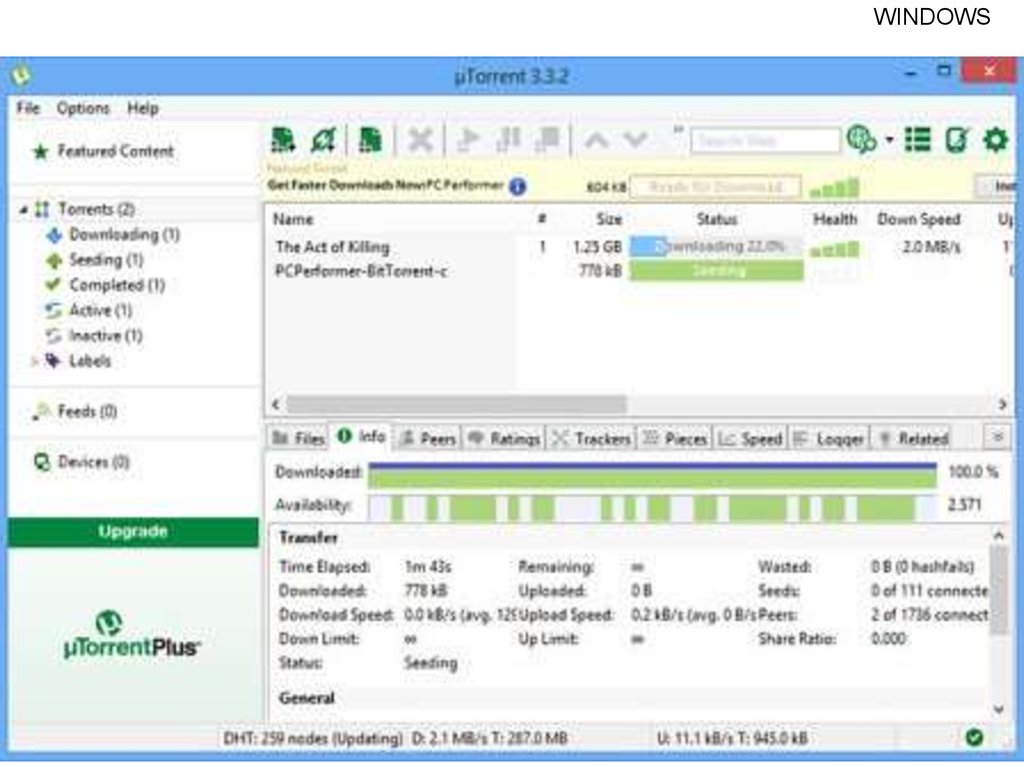Click the horizontal scrollbar in torrent list
Image resolution: width=1024 pixels, height=767 pixels.
pos(456,404)
